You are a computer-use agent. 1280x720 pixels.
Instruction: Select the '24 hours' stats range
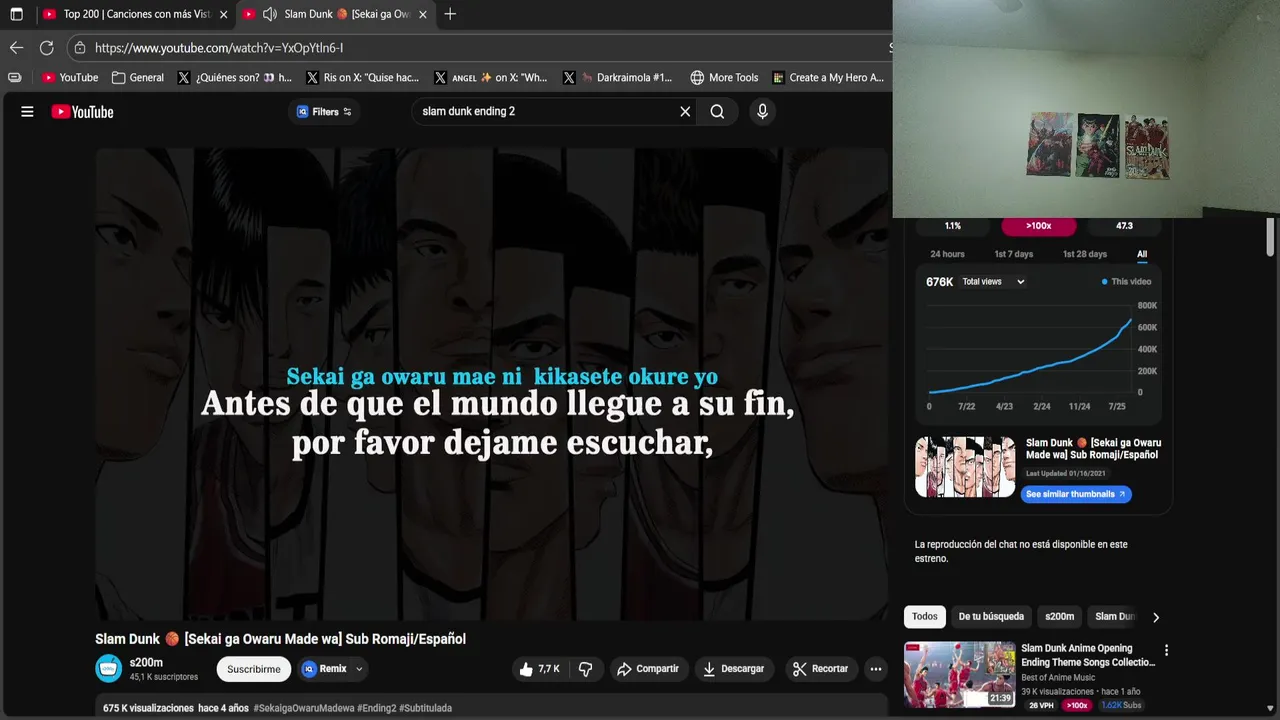click(x=947, y=254)
